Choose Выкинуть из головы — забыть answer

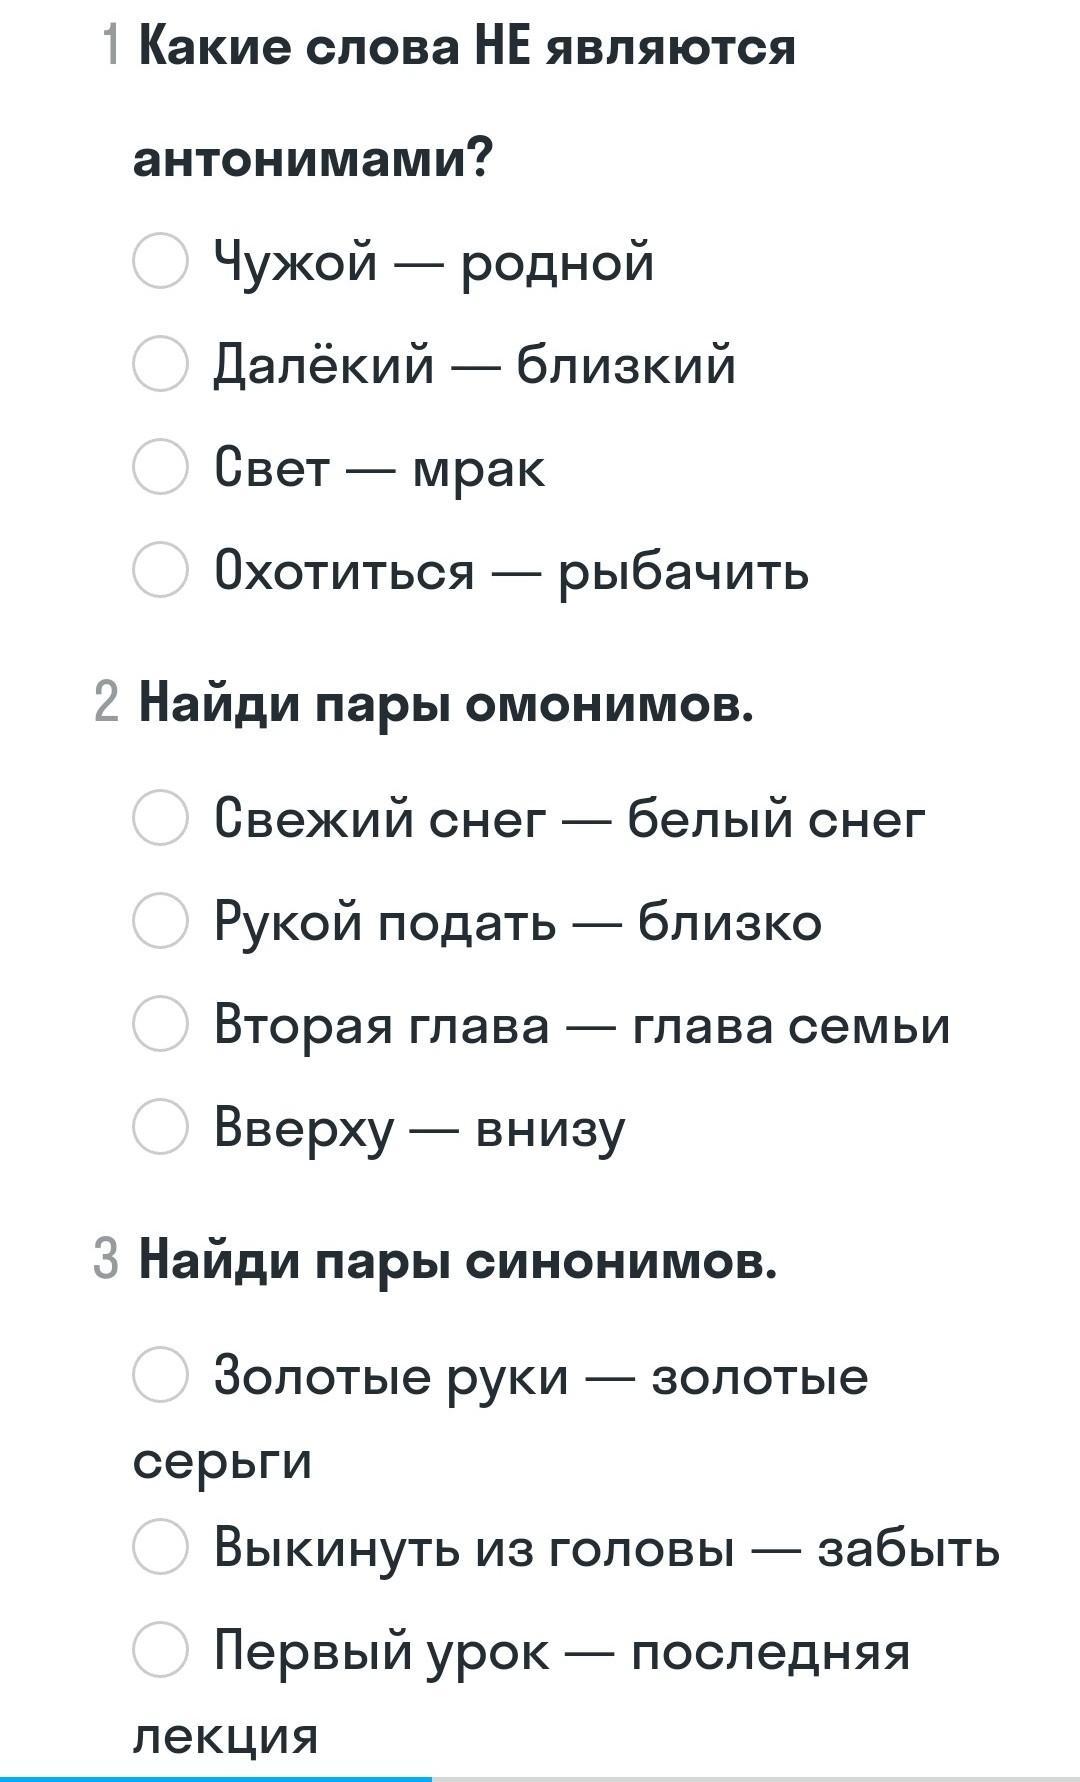[160, 1547]
